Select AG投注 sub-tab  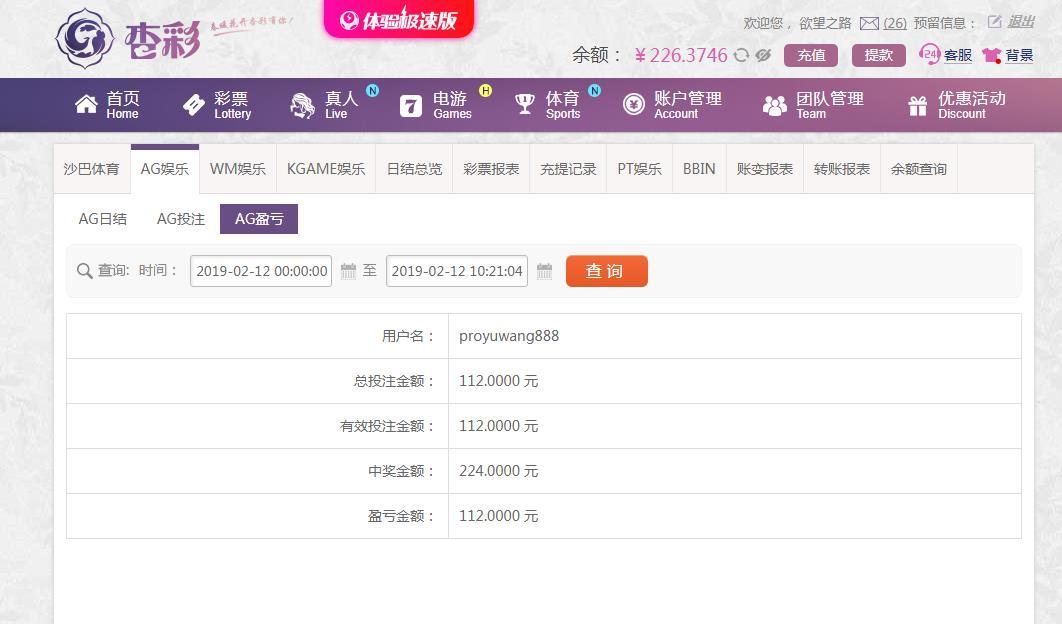[181, 219]
